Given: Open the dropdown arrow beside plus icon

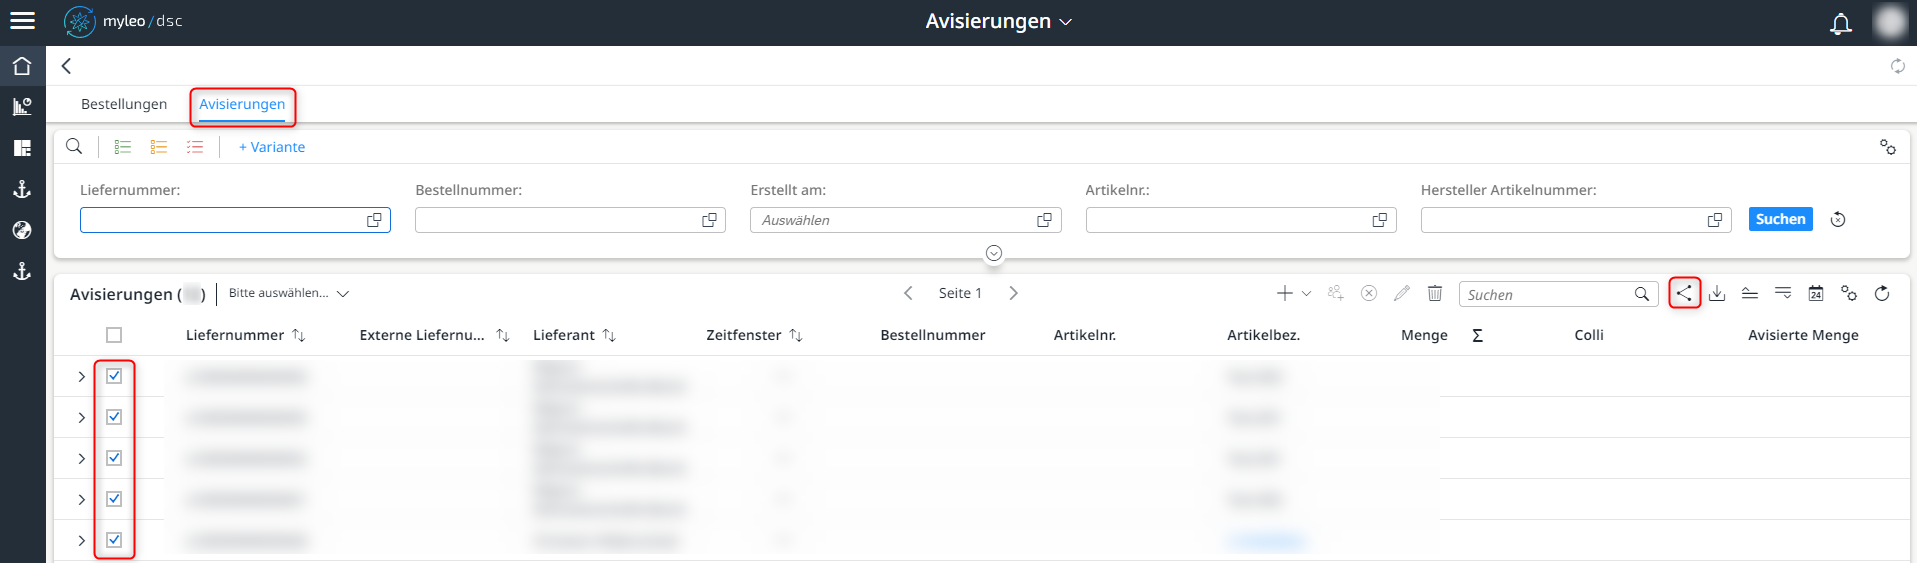Looking at the screenshot, I should (x=1306, y=294).
